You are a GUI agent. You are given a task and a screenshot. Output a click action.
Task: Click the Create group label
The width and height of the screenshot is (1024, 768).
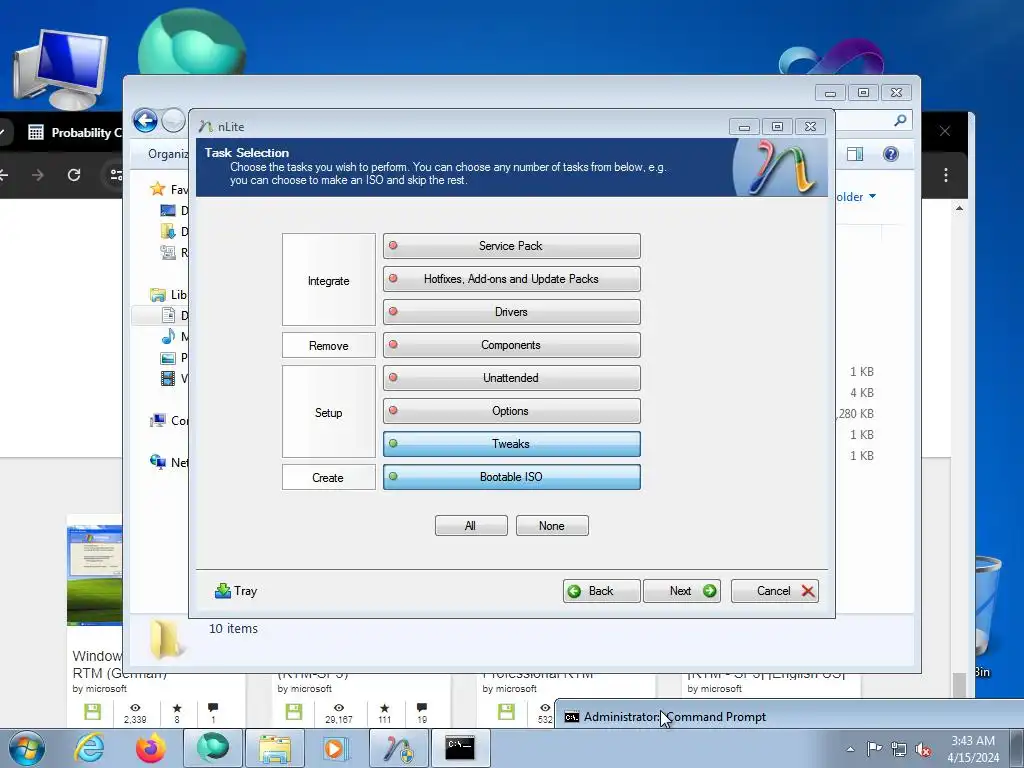(x=328, y=477)
